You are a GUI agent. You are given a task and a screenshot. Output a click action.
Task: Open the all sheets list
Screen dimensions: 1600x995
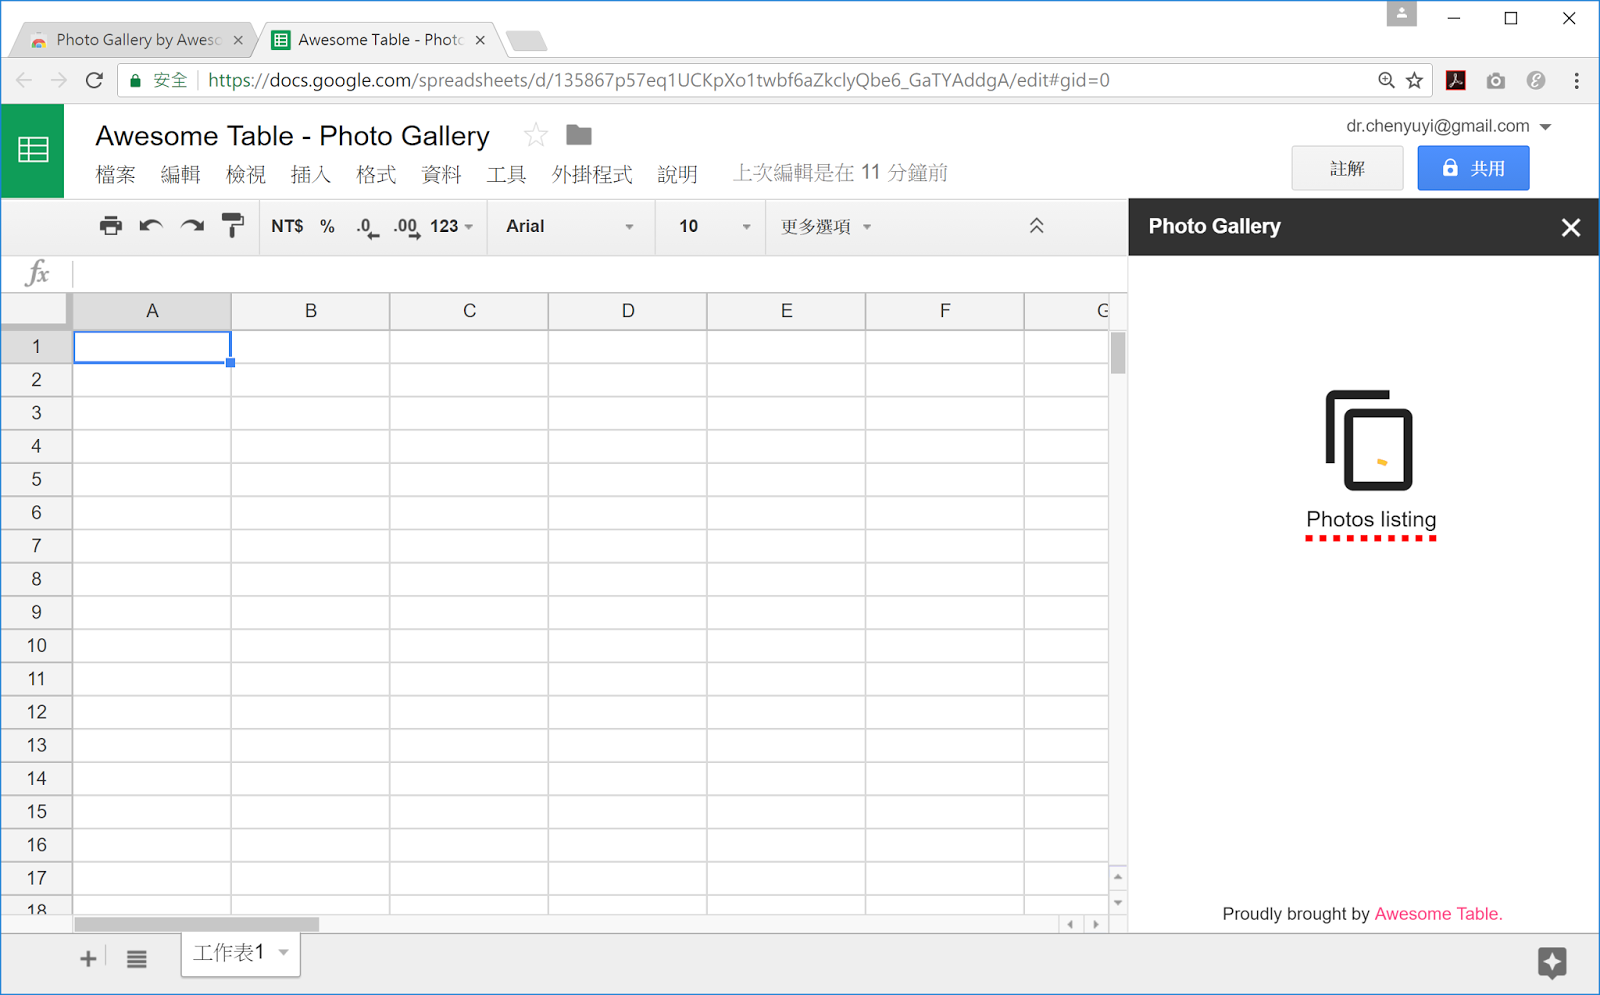[137, 958]
